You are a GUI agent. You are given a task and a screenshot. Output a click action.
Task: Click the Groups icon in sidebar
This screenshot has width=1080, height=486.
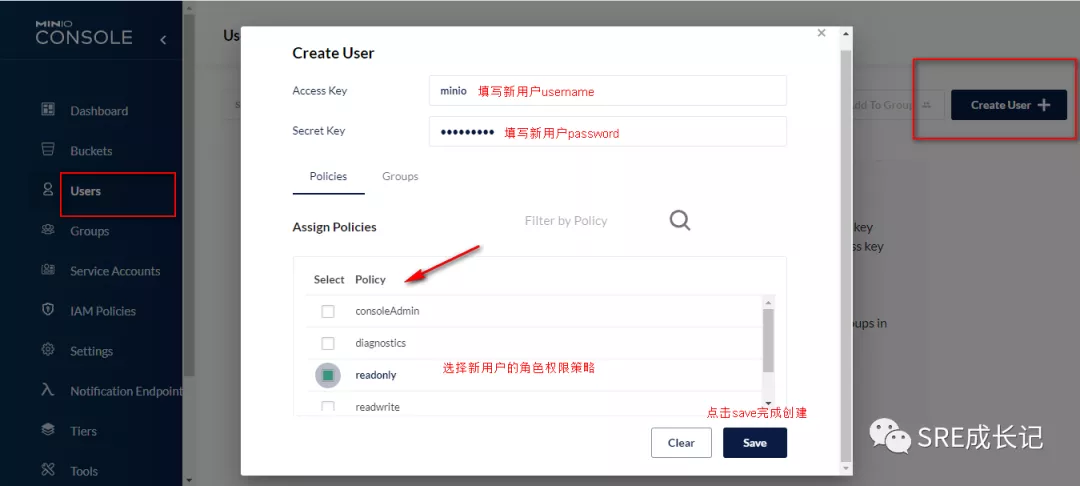click(x=48, y=230)
